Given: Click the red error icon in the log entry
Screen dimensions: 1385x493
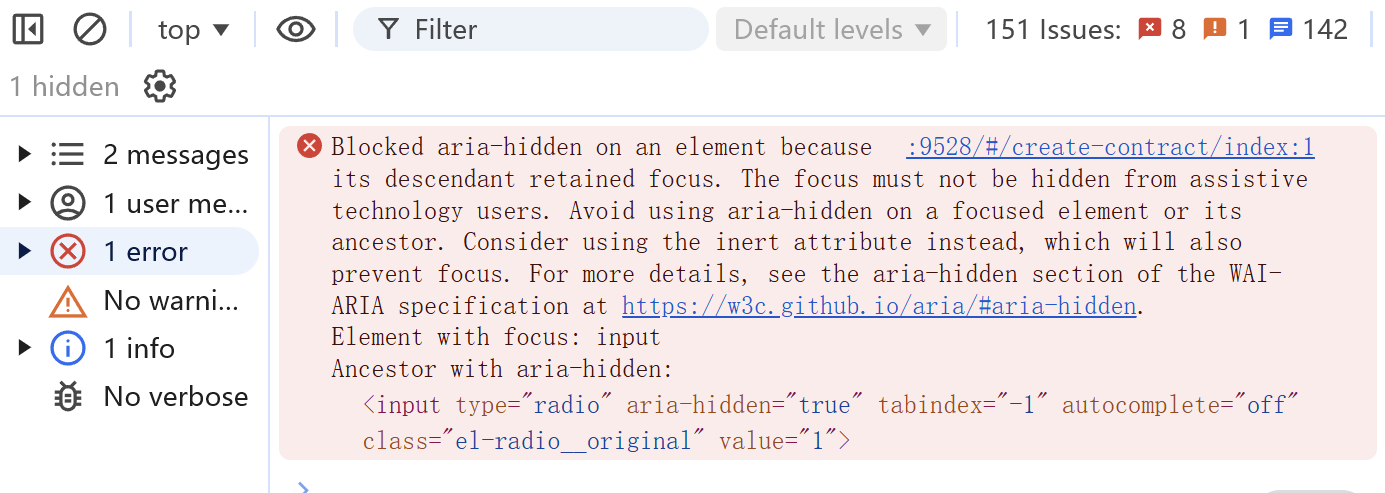Looking at the screenshot, I should (x=310, y=147).
